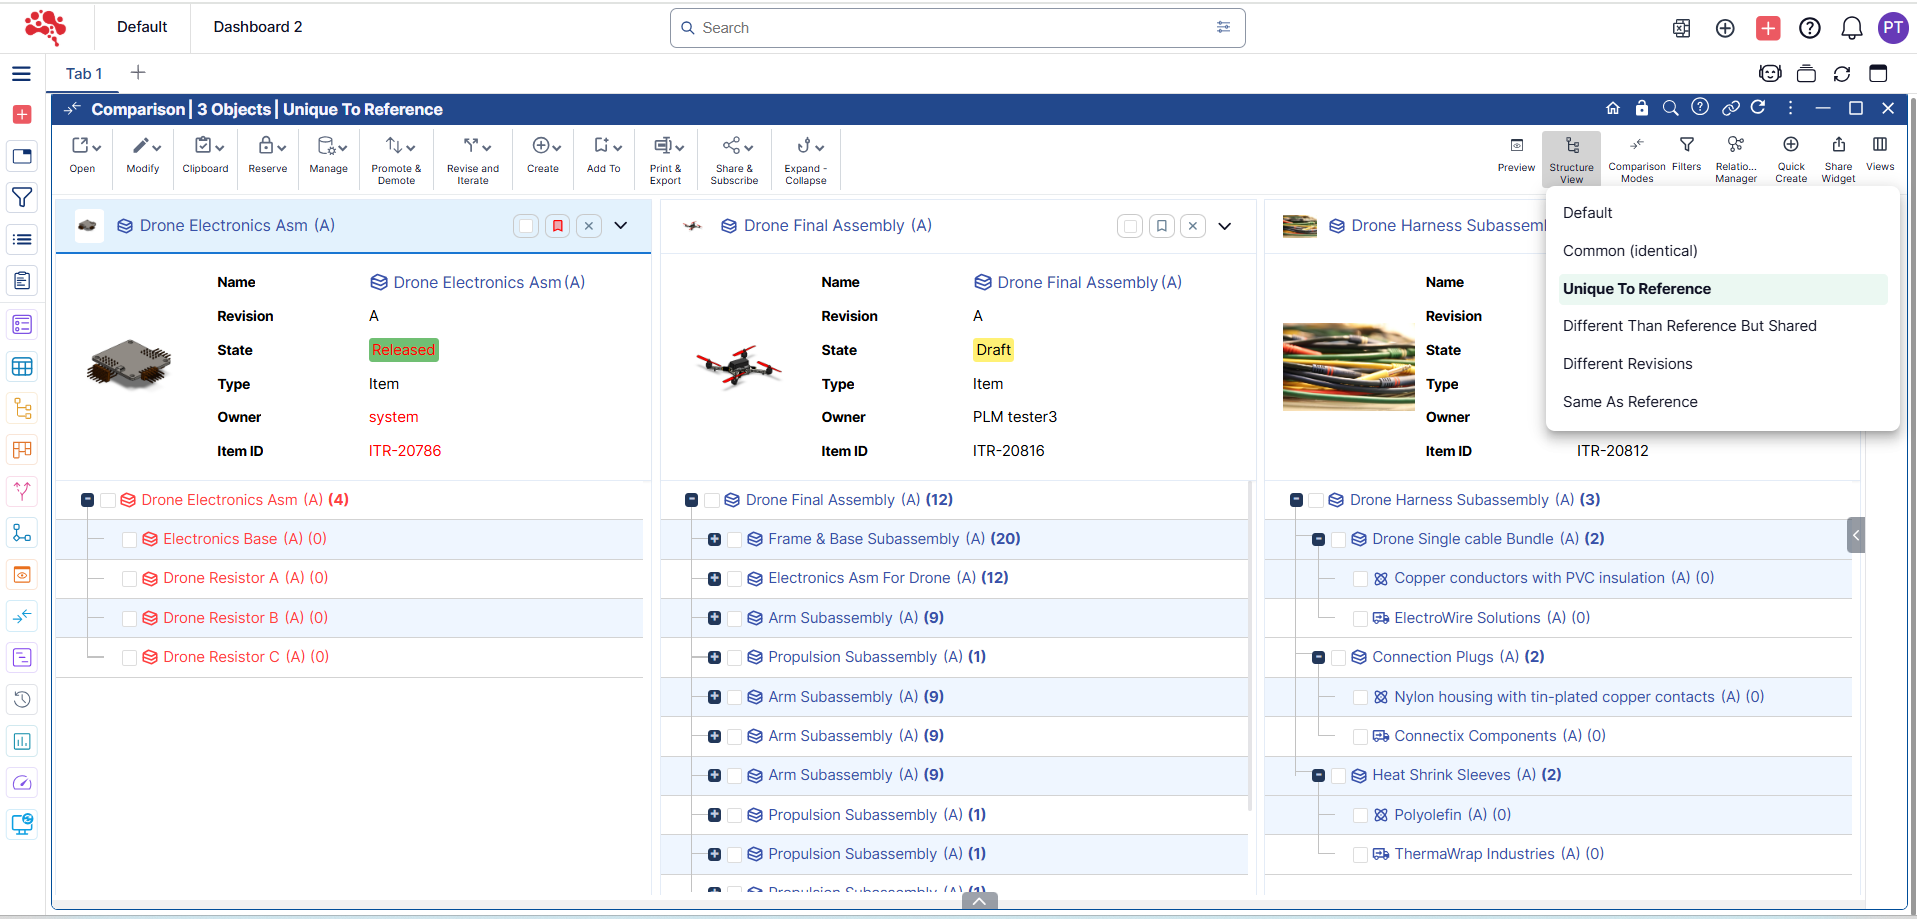Check the Electronics Base checkbox
This screenshot has height=919, width=1917.
pos(129,540)
